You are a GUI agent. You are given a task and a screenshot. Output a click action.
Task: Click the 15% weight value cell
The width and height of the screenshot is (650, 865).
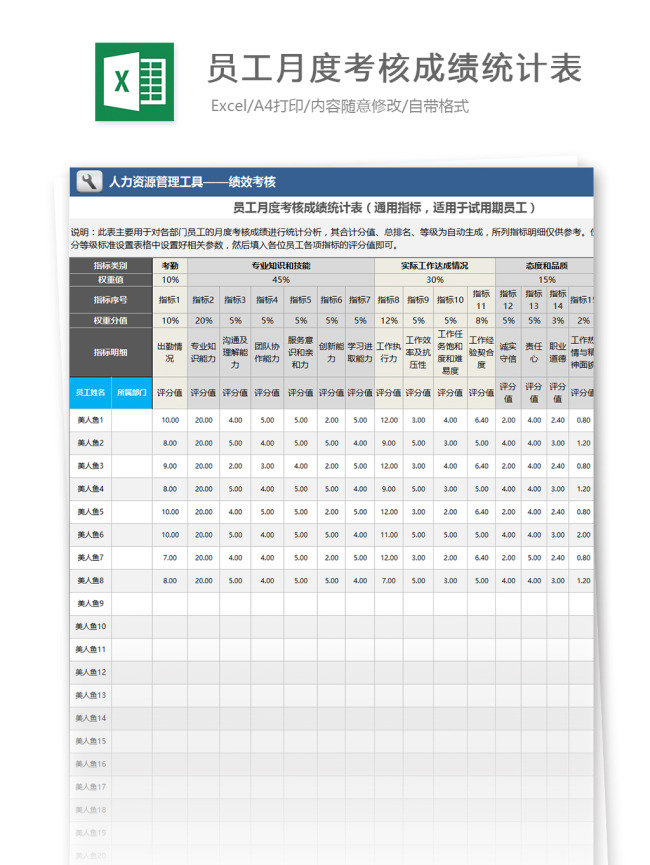(x=545, y=280)
